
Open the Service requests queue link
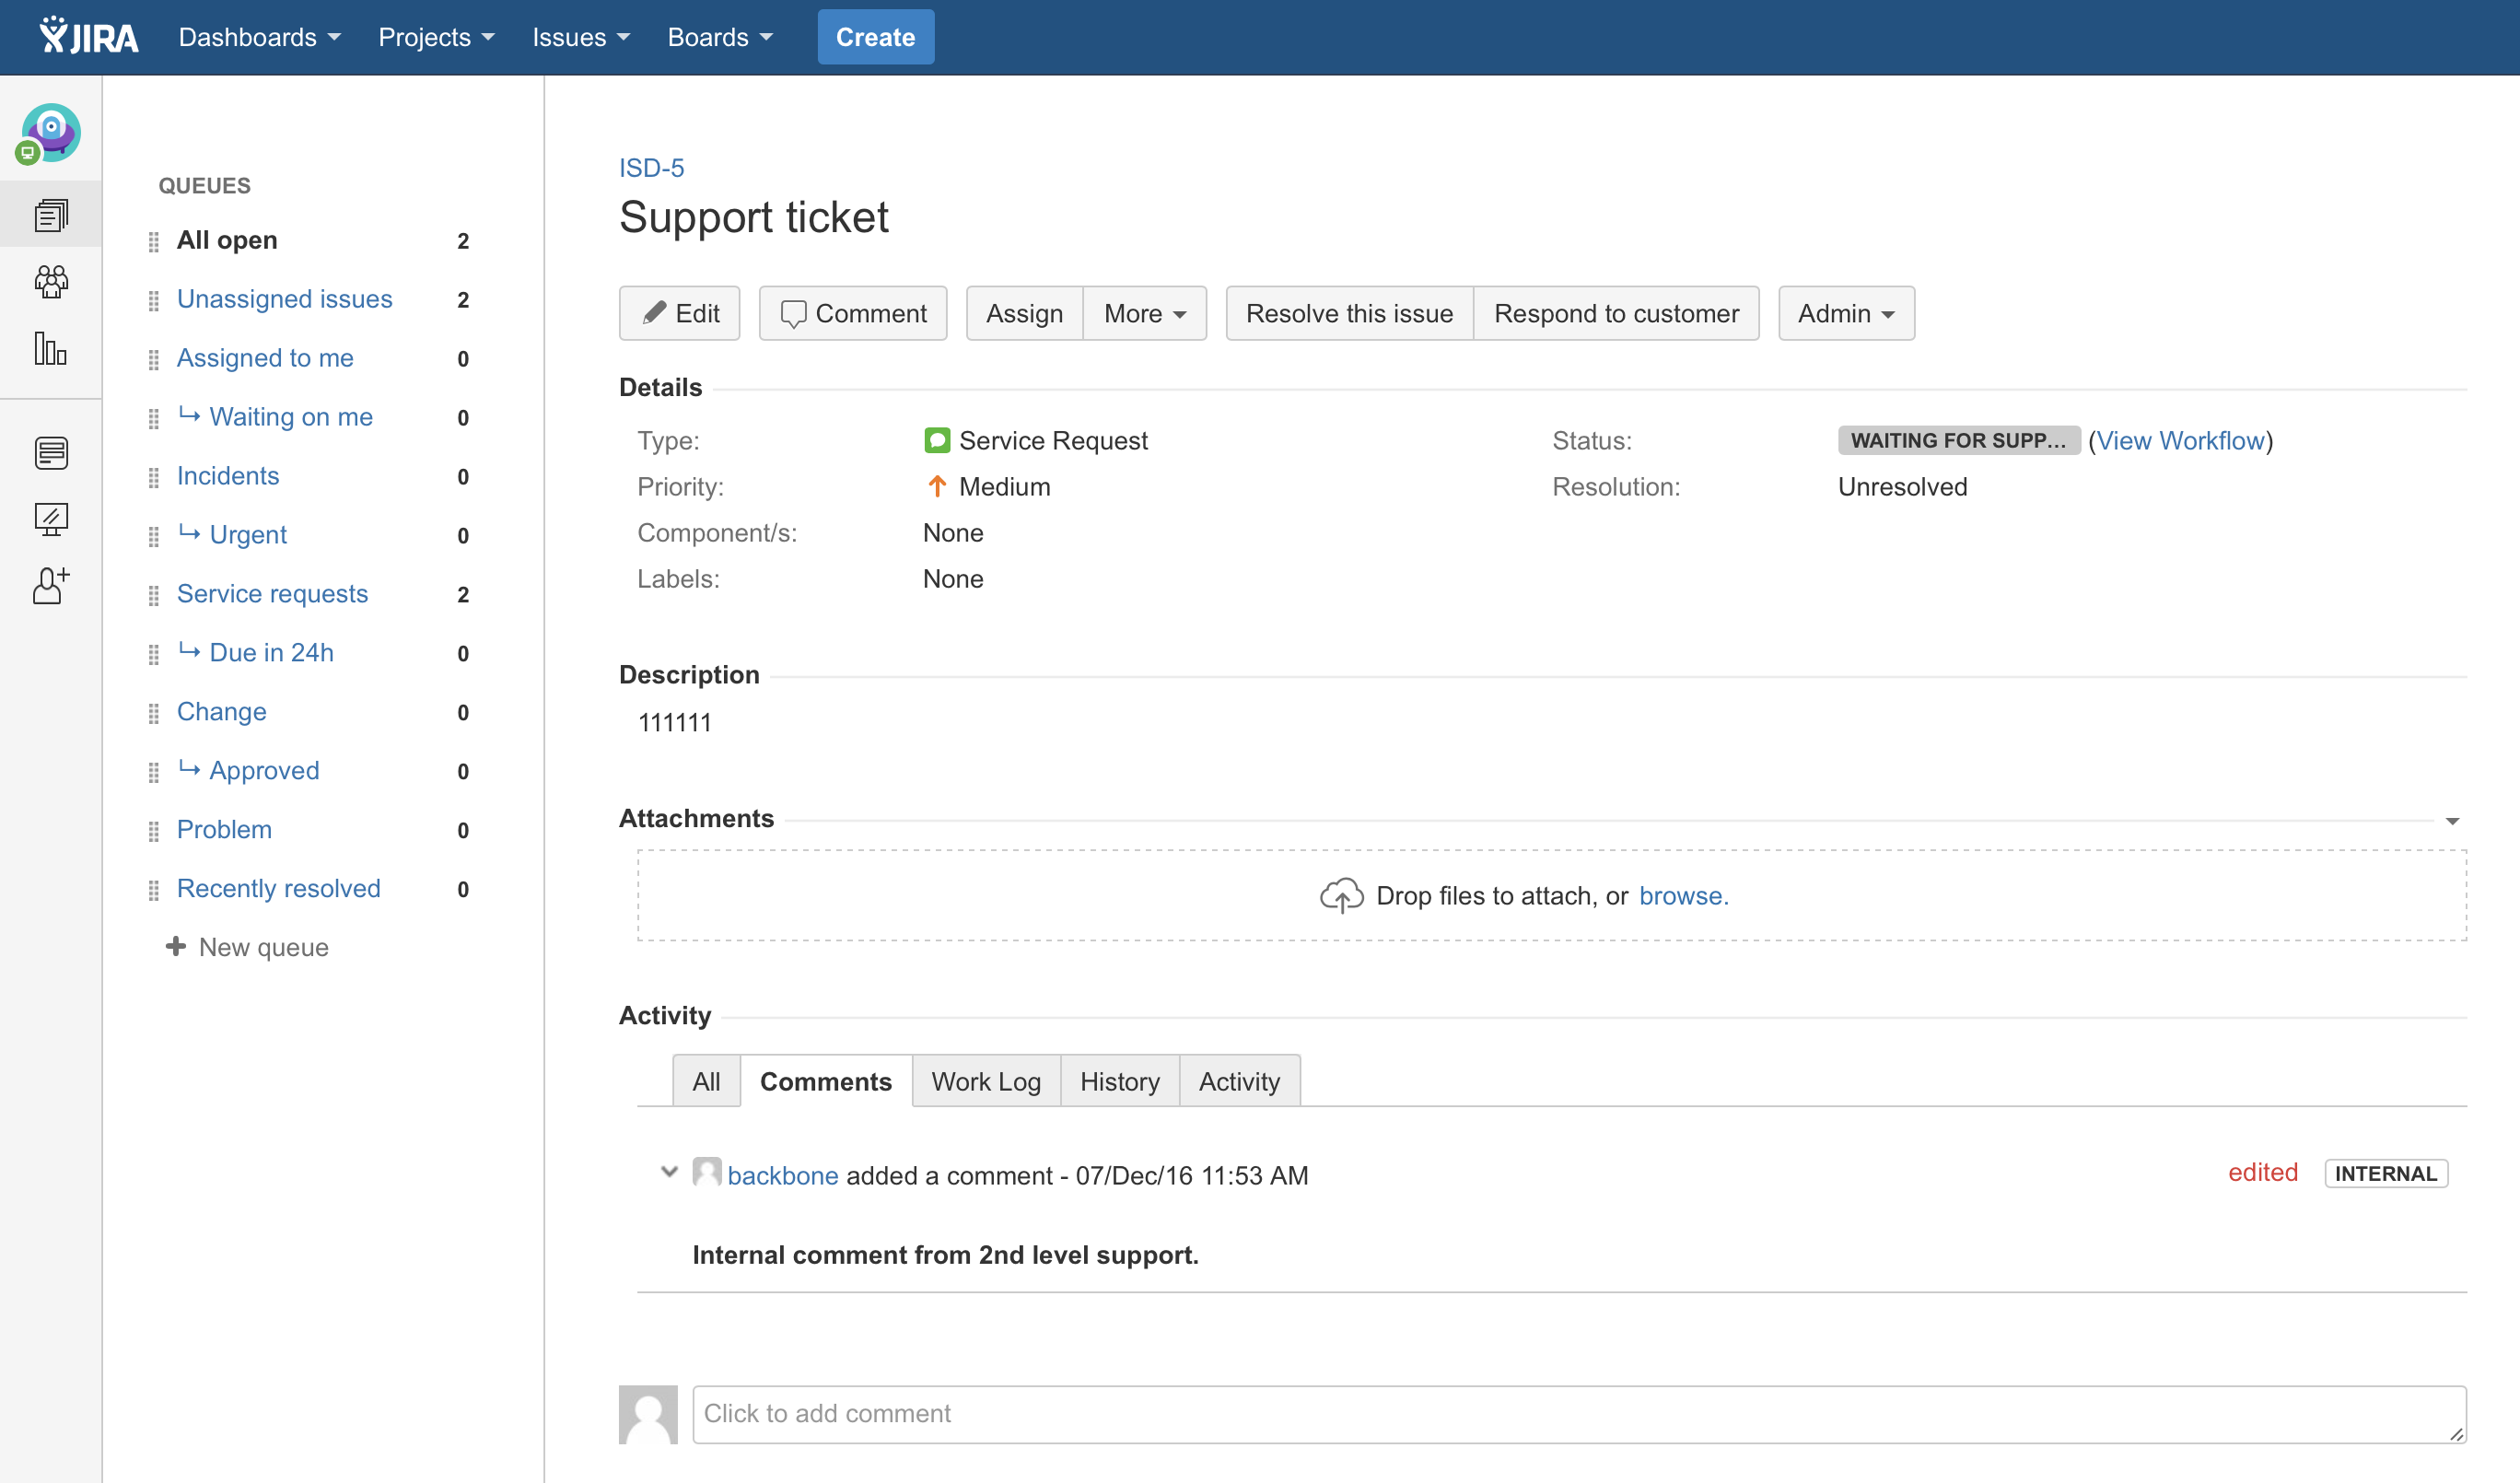click(x=273, y=594)
